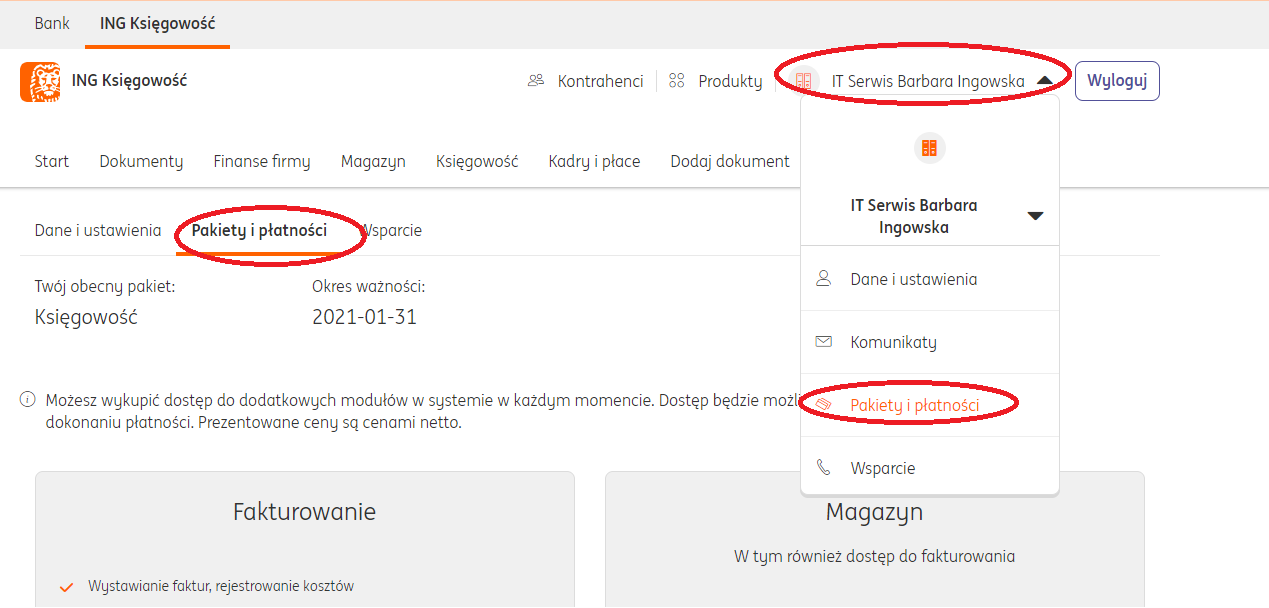Click the cards icon next to Pakiety i płatności

(824, 405)
